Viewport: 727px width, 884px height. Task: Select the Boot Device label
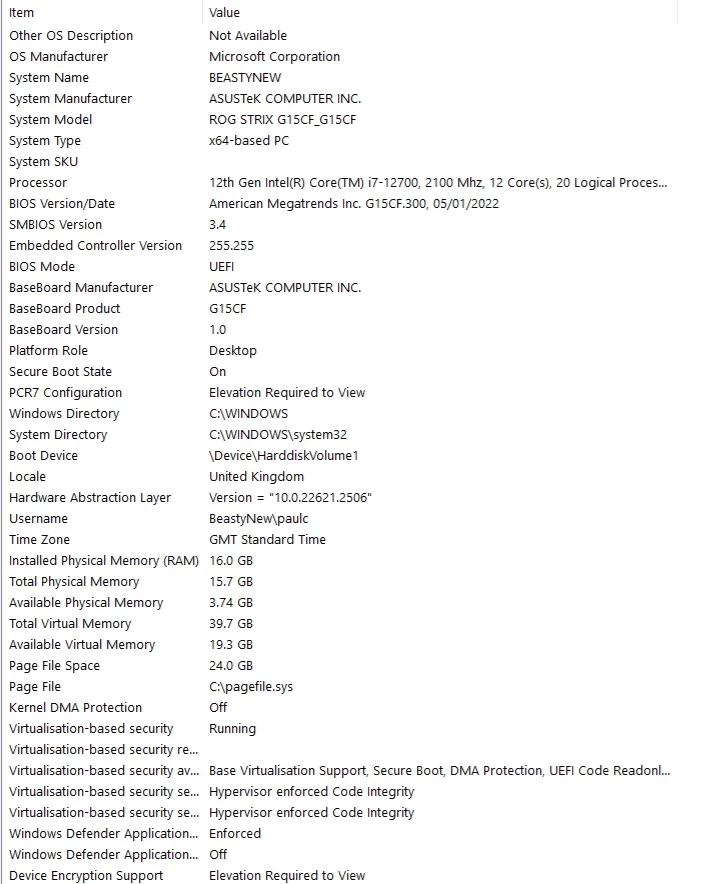click(43, 456)
